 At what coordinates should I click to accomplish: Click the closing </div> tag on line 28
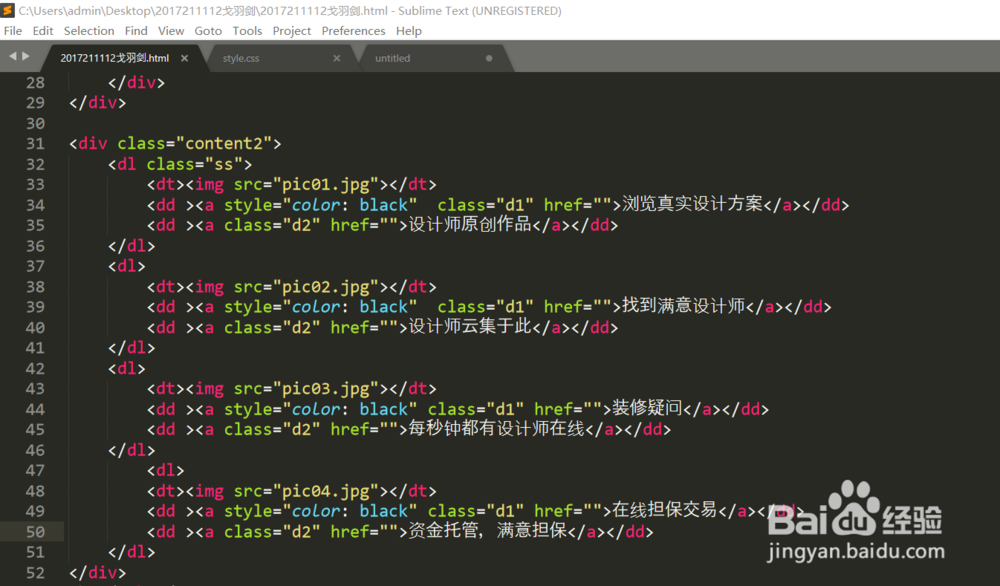(x=136, y=82)
